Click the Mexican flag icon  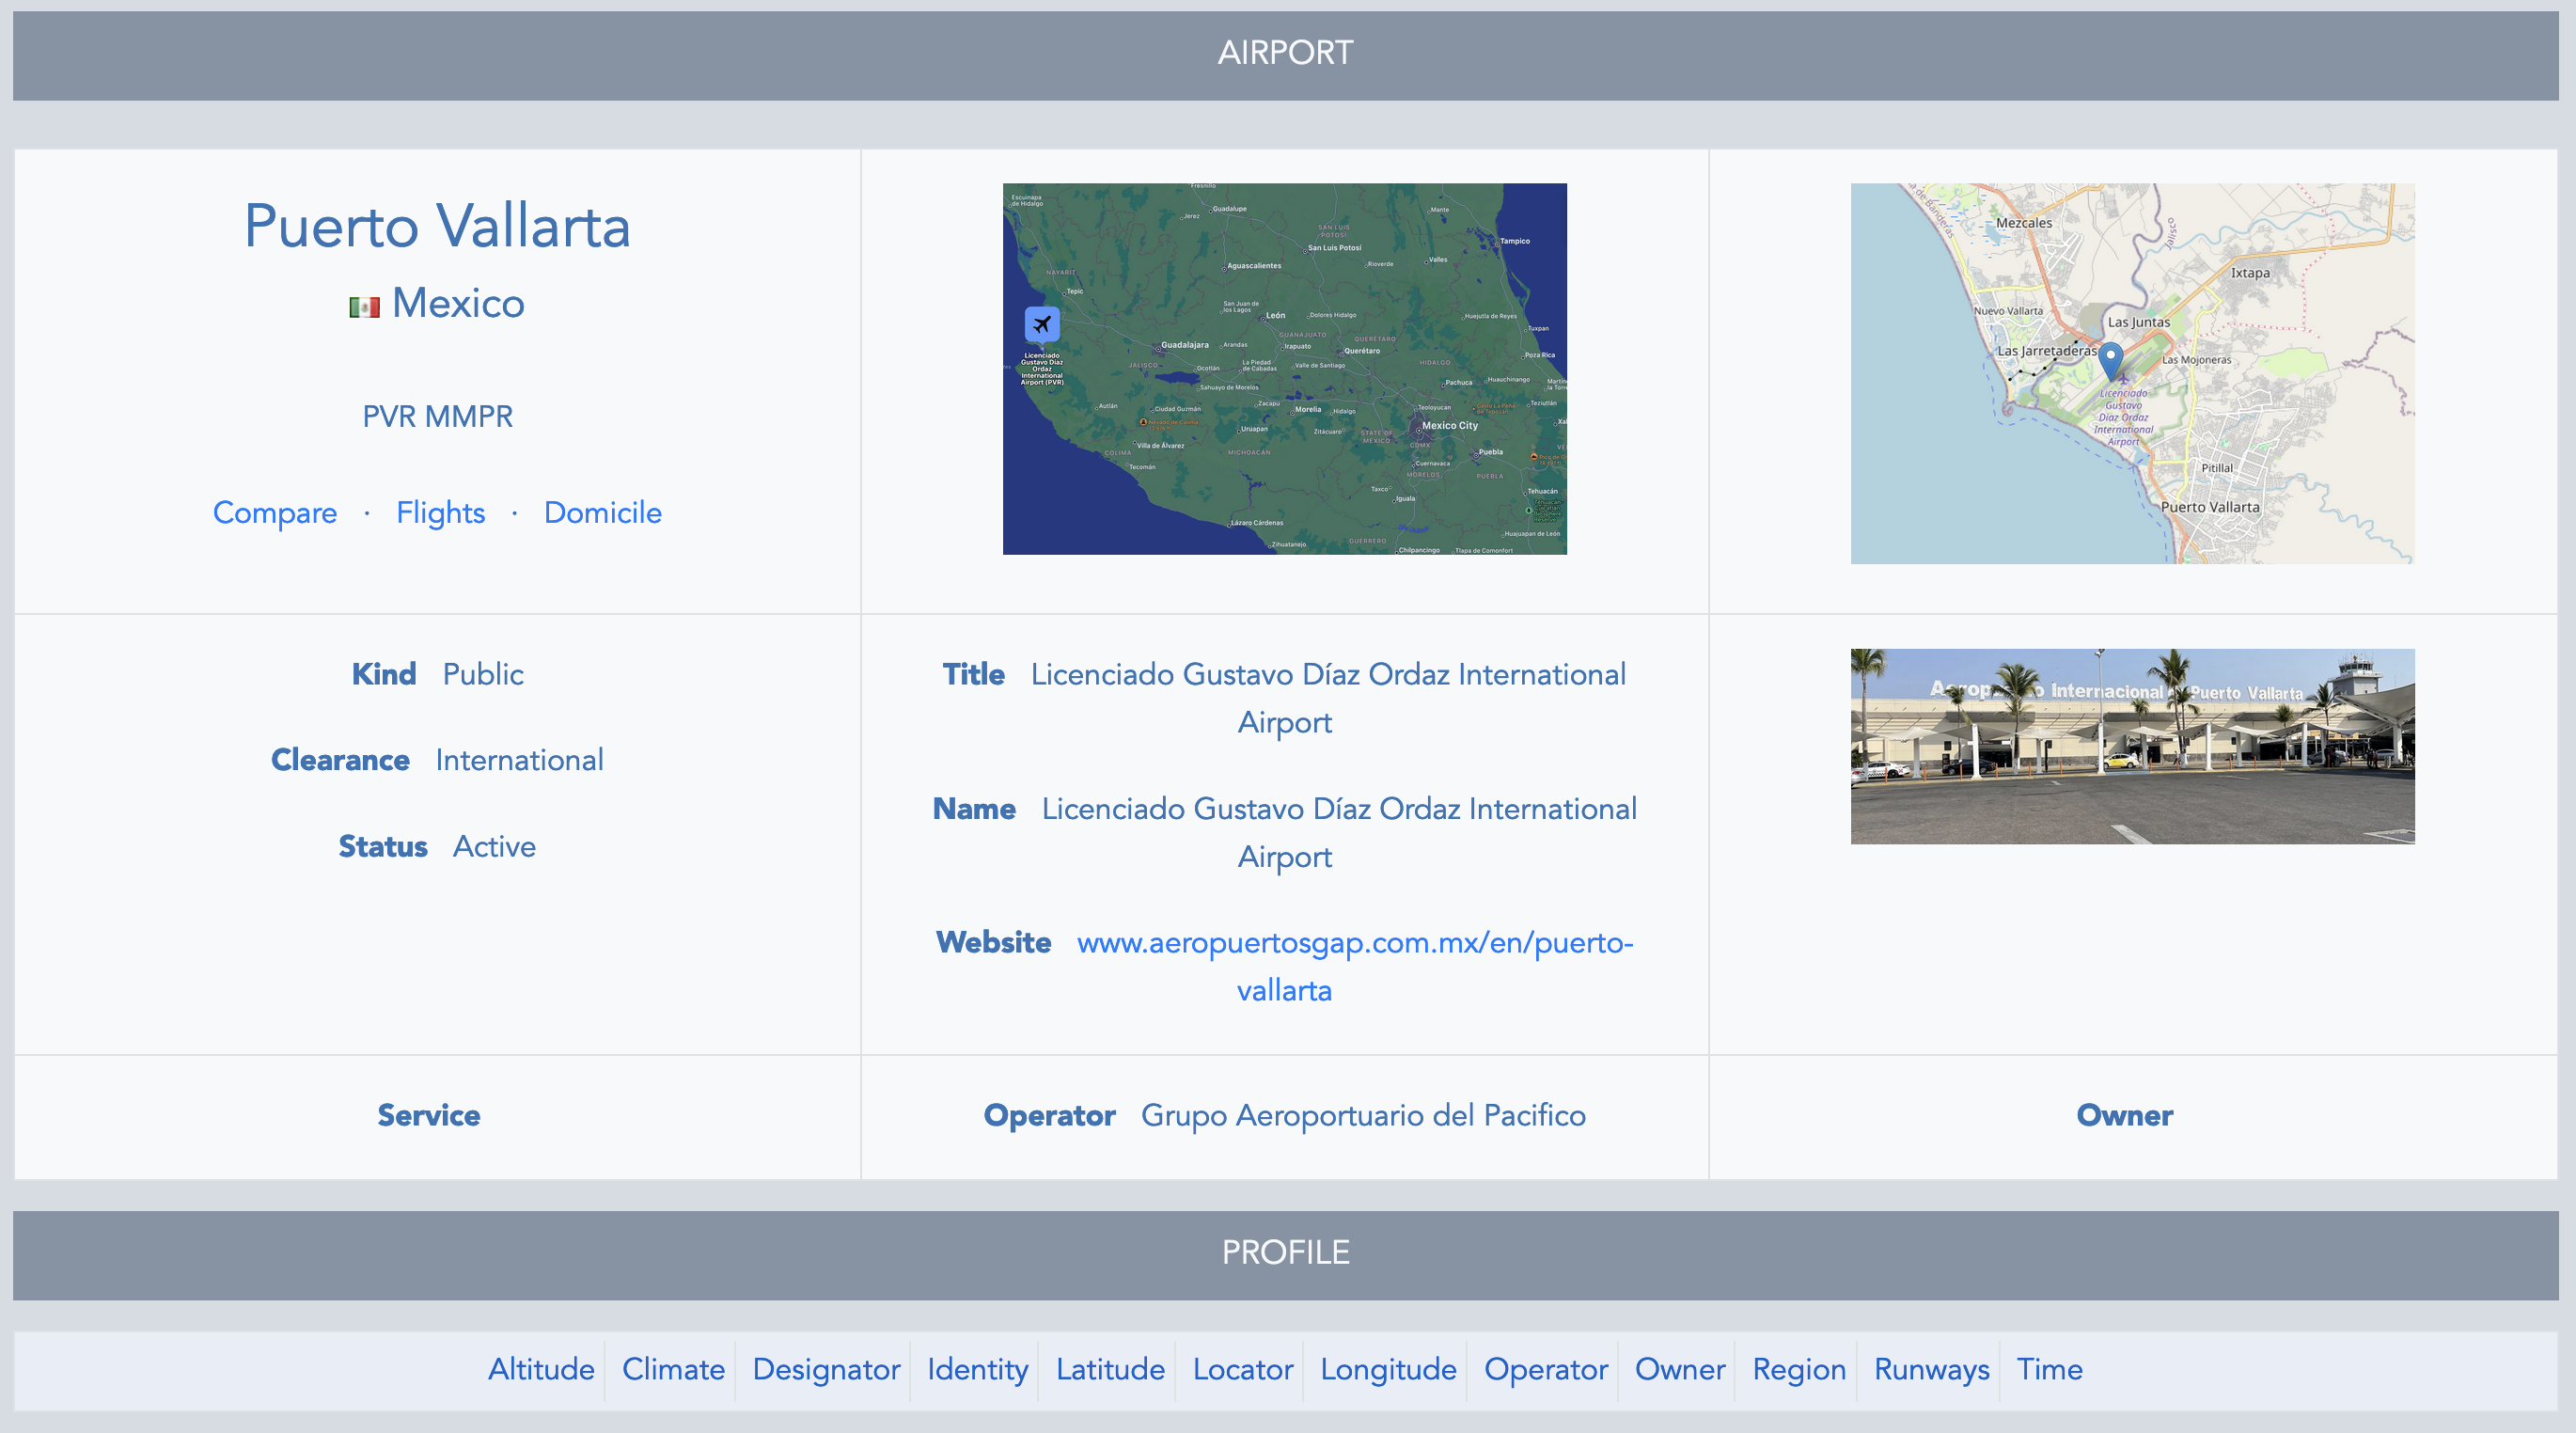click(364, 306)
